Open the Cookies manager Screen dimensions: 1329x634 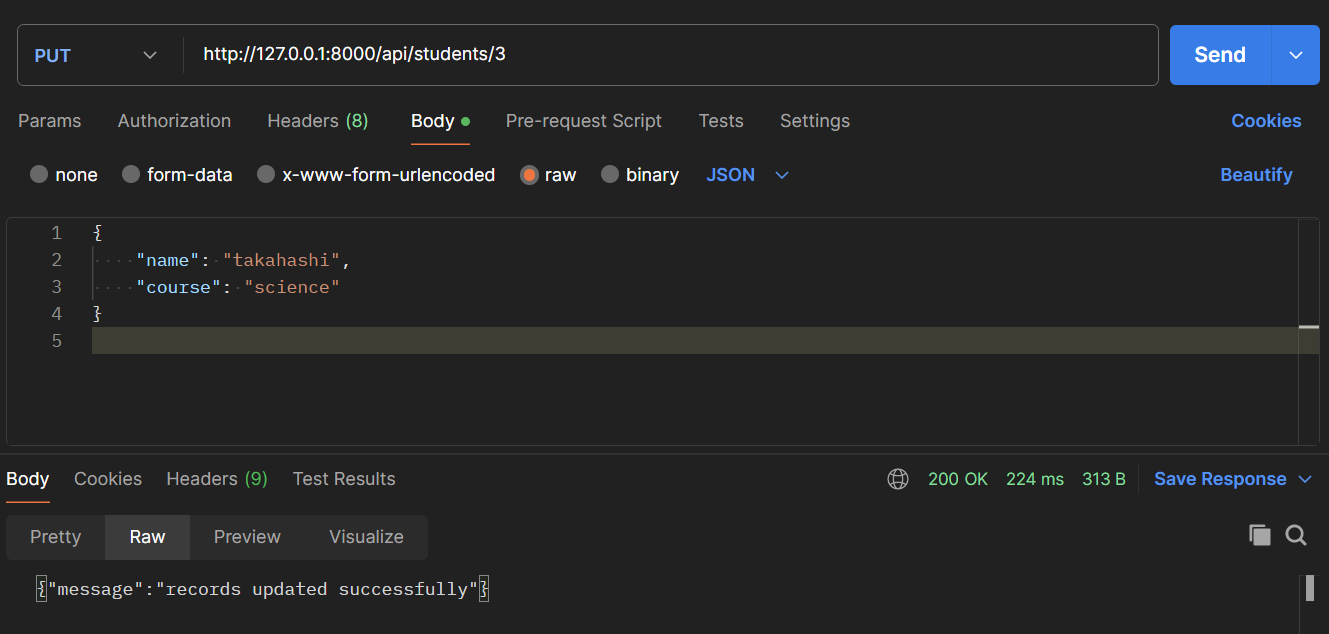click(1266, 121)
